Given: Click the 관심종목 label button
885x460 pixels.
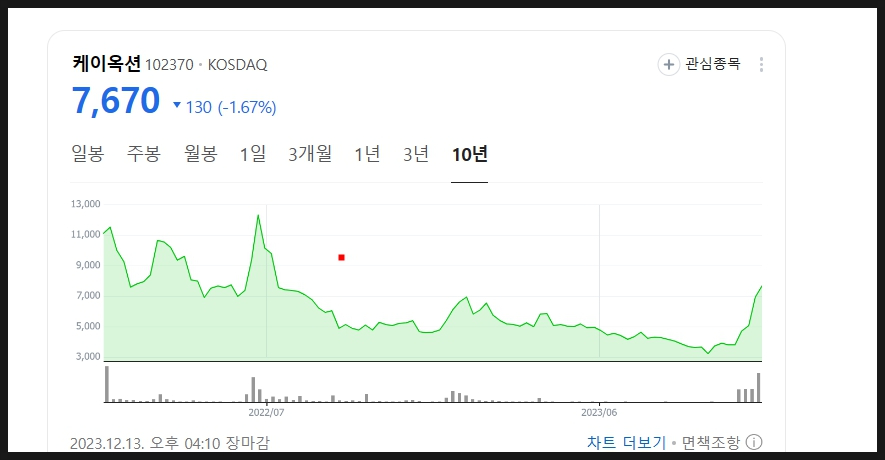Looking at the screenshot, I should pyautogui.click(x=712, y=64).
